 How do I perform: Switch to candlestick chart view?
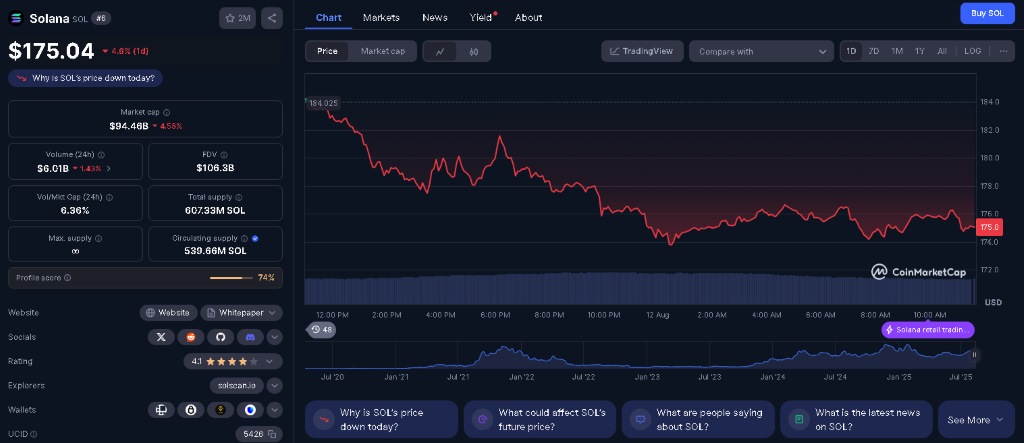(473, 51)
